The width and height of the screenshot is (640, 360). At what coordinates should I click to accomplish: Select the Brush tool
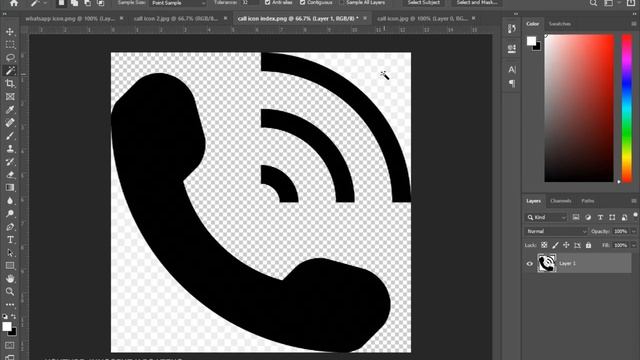point(10,136)
